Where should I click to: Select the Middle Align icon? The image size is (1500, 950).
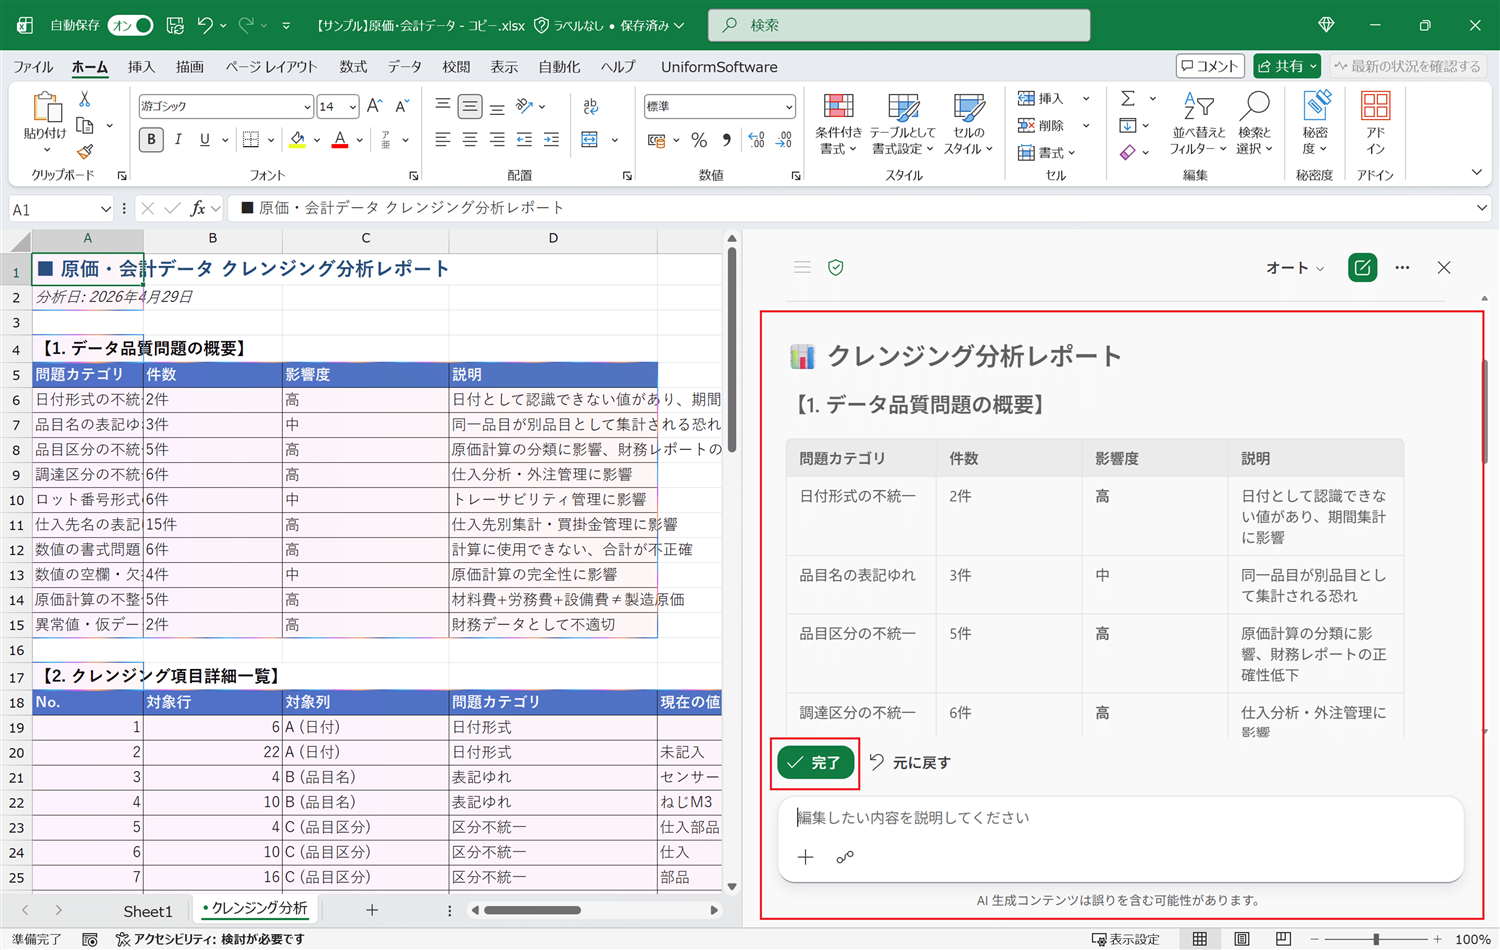[x=470, y=106]
